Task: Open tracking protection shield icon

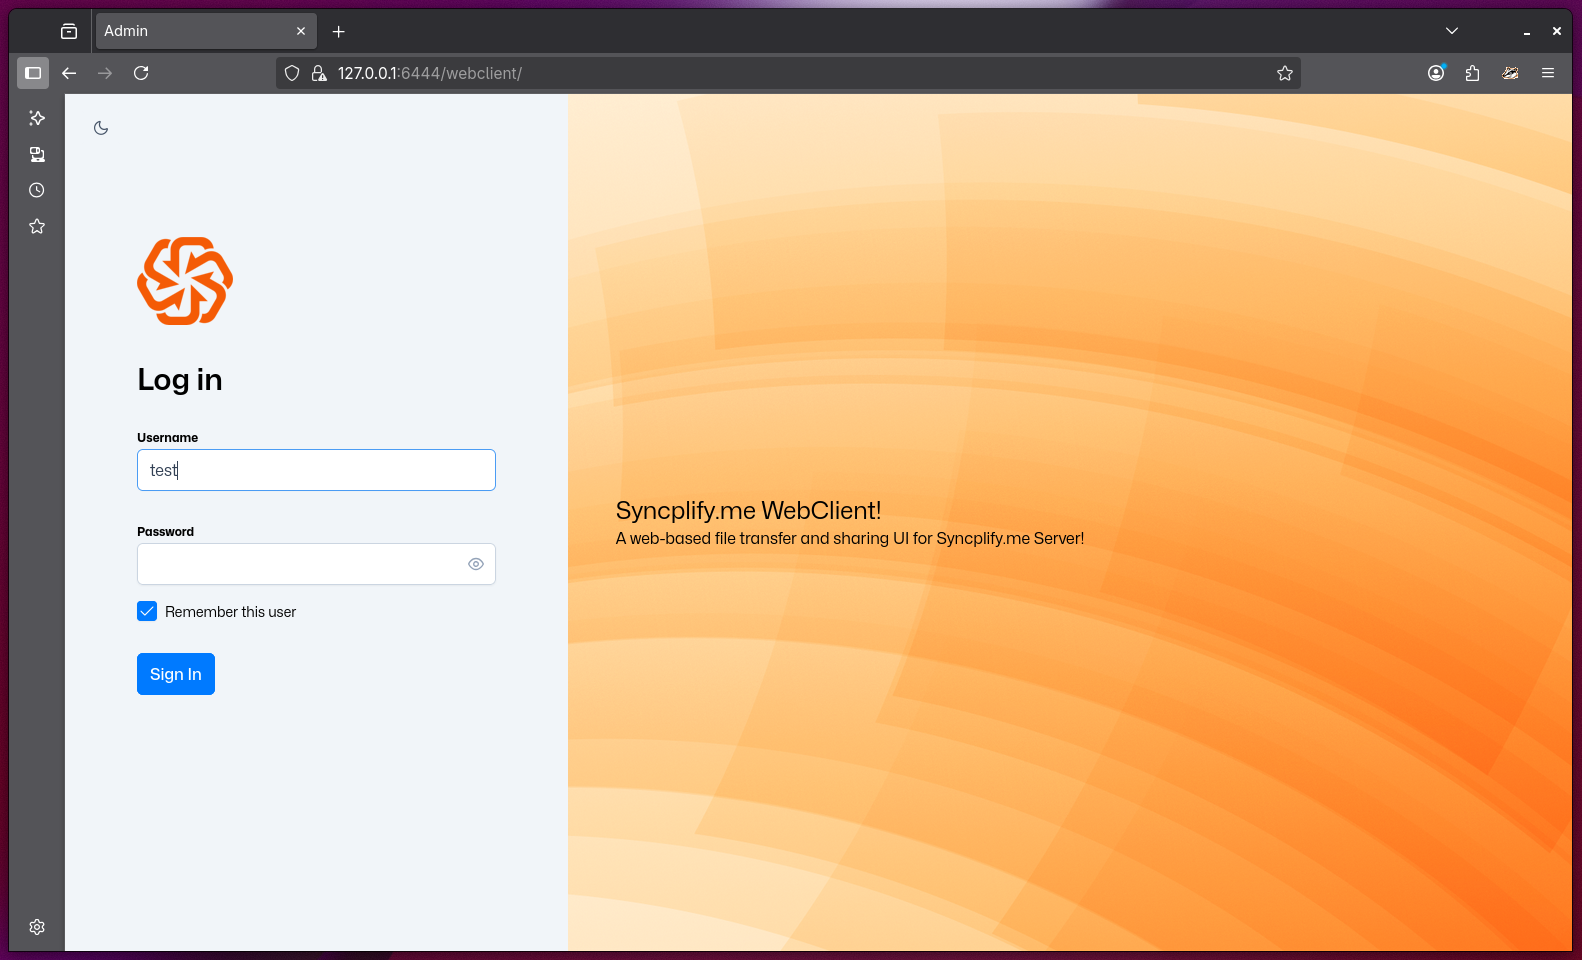Action: pos(292,73)
